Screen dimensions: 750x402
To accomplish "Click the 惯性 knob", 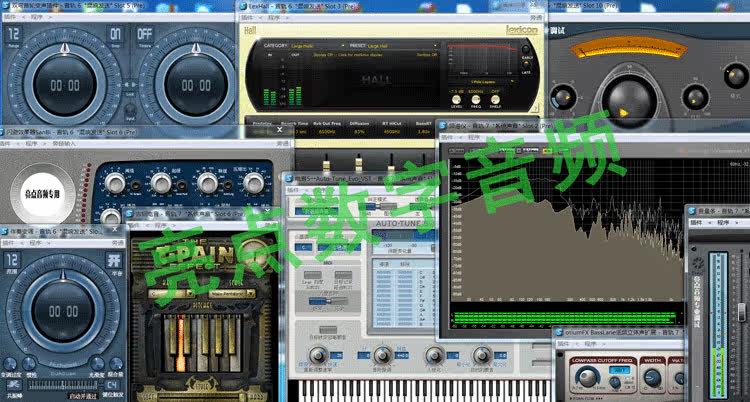I will (29, 363).
